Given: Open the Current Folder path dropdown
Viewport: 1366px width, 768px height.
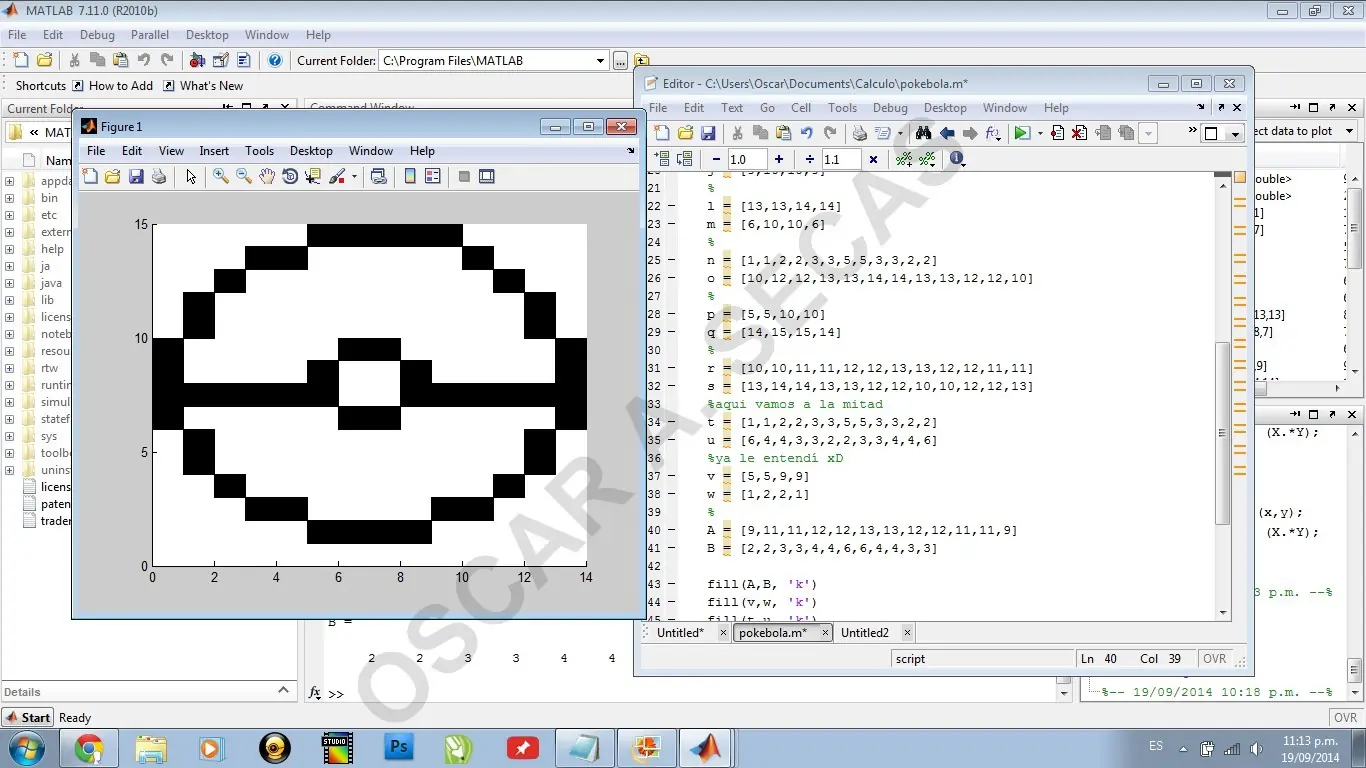Looking at the screenshot, I should [x=600, y=61].
